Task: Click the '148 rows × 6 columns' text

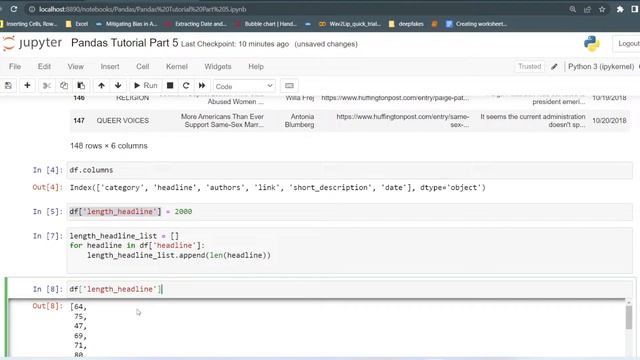Action: pos(109,146)
